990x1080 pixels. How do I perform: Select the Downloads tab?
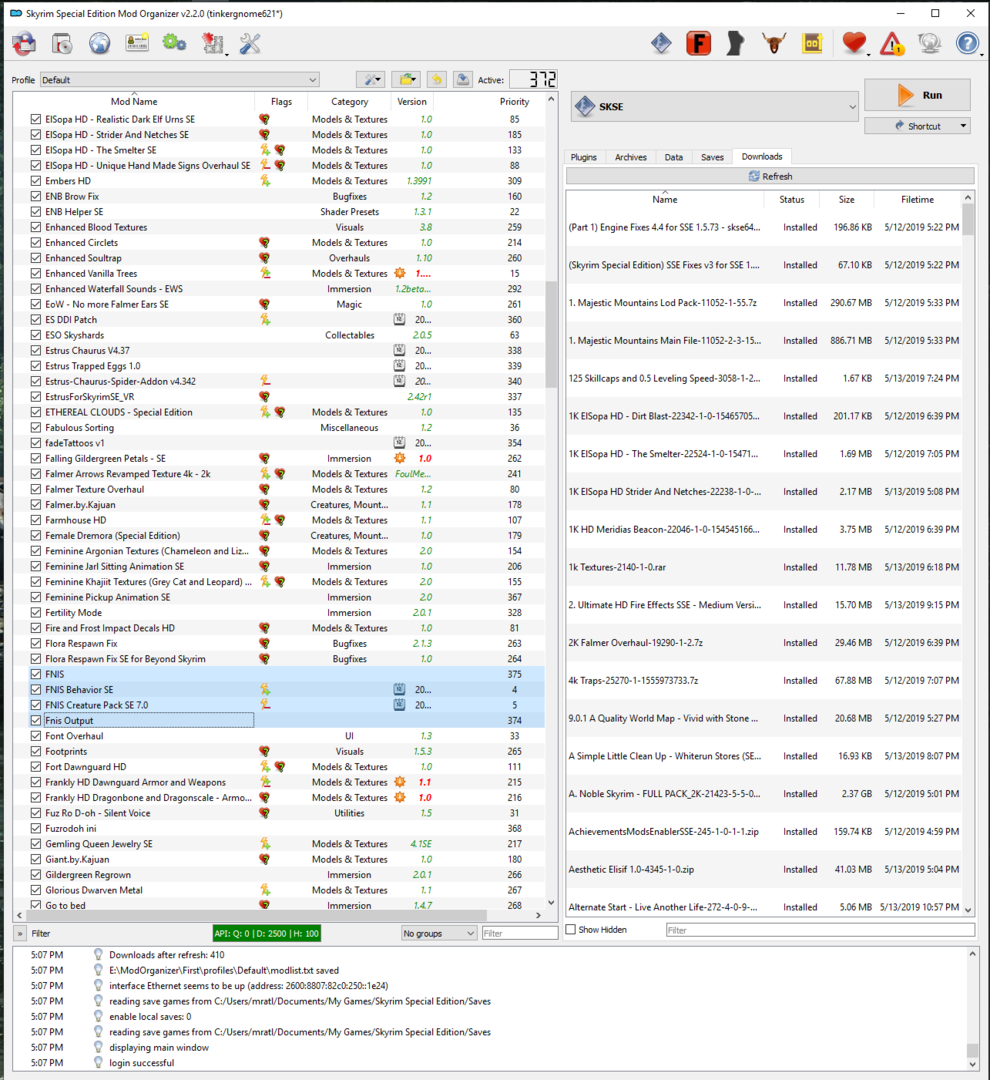[x=761, y=156]
